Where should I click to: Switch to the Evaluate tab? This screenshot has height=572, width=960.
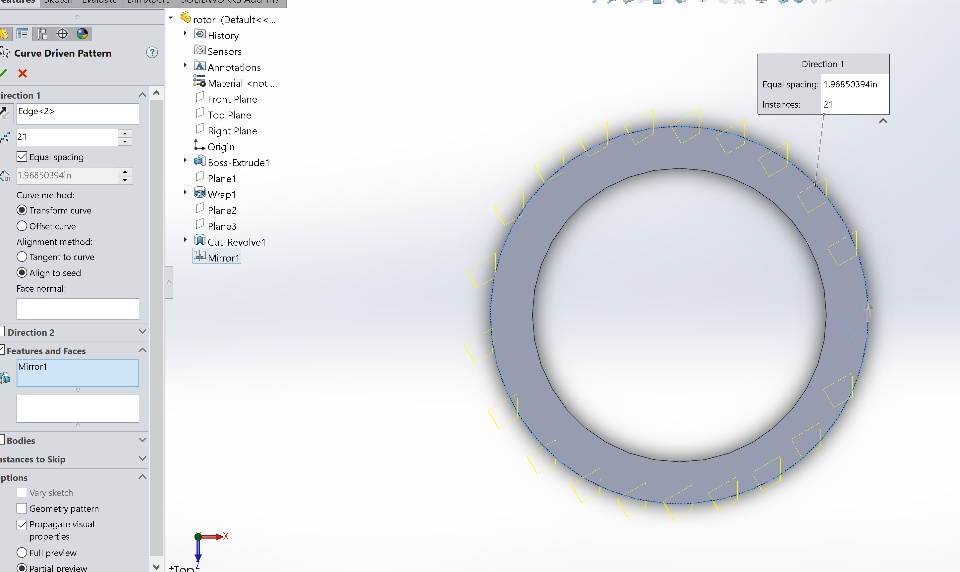coord(99,2)
